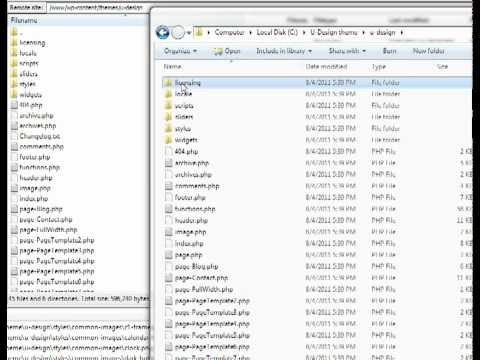Click page.php file icon in Explorer
Image resolution: width=480 pixels, height=360 pixels.
coord(169,255)
